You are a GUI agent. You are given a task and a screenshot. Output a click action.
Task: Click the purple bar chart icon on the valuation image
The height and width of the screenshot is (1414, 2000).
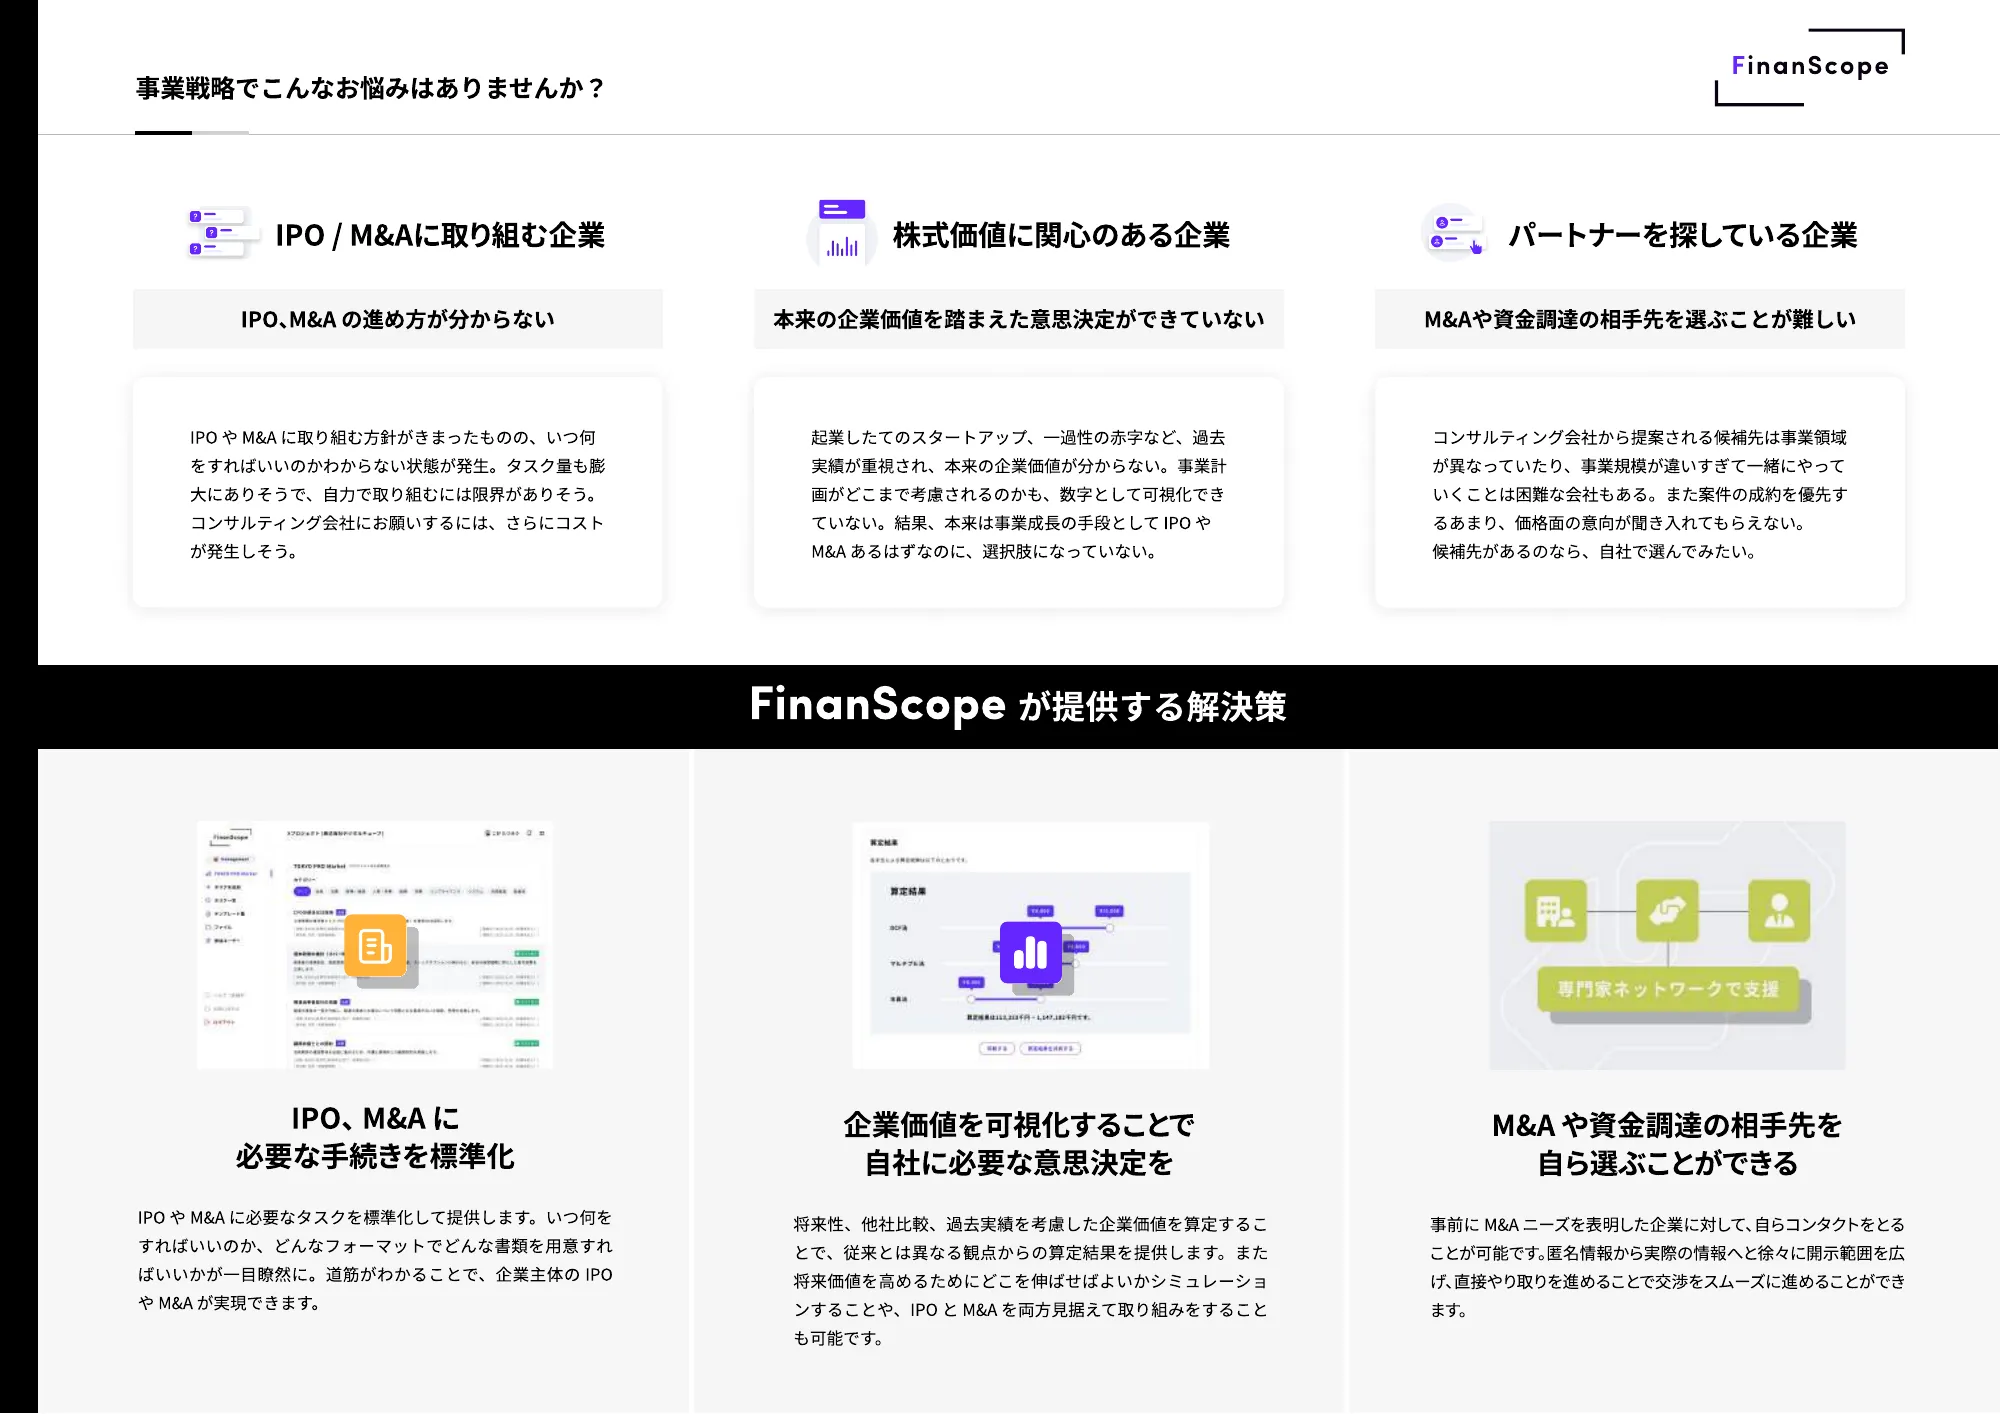(x=1031, y=953)
